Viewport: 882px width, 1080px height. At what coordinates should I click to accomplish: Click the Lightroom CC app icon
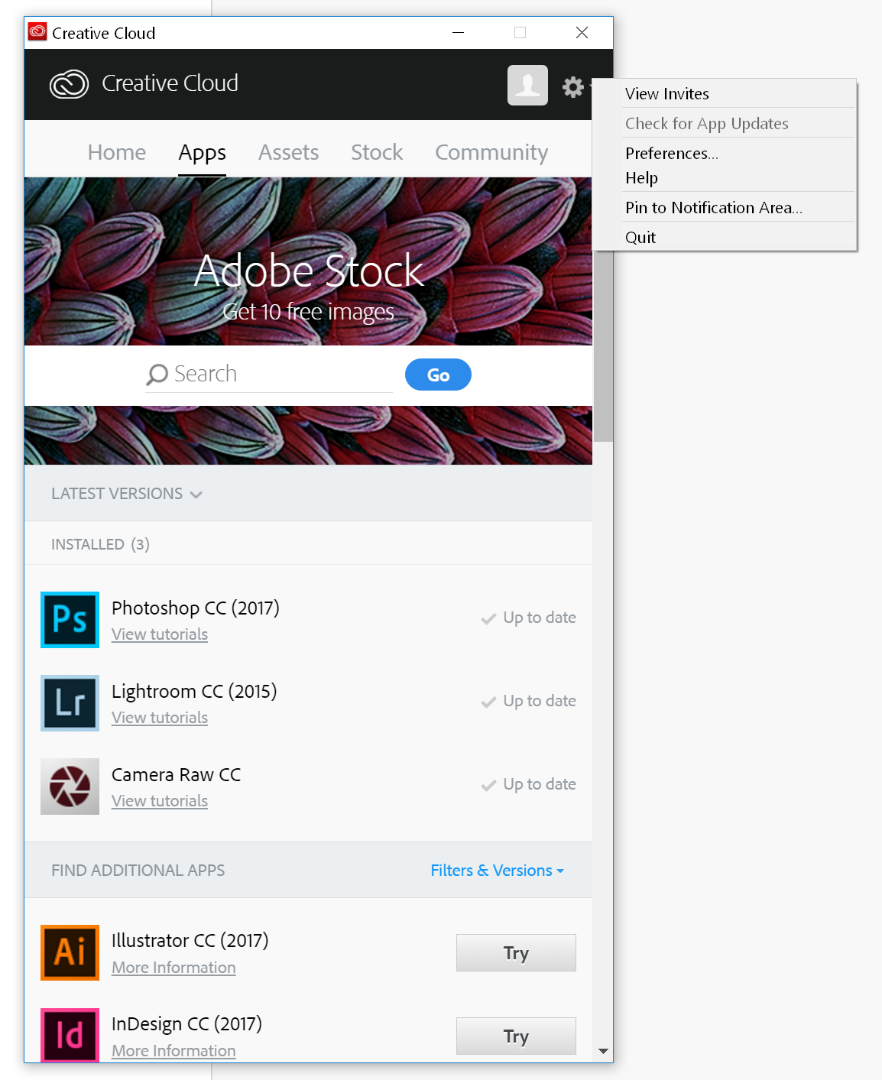70,703
